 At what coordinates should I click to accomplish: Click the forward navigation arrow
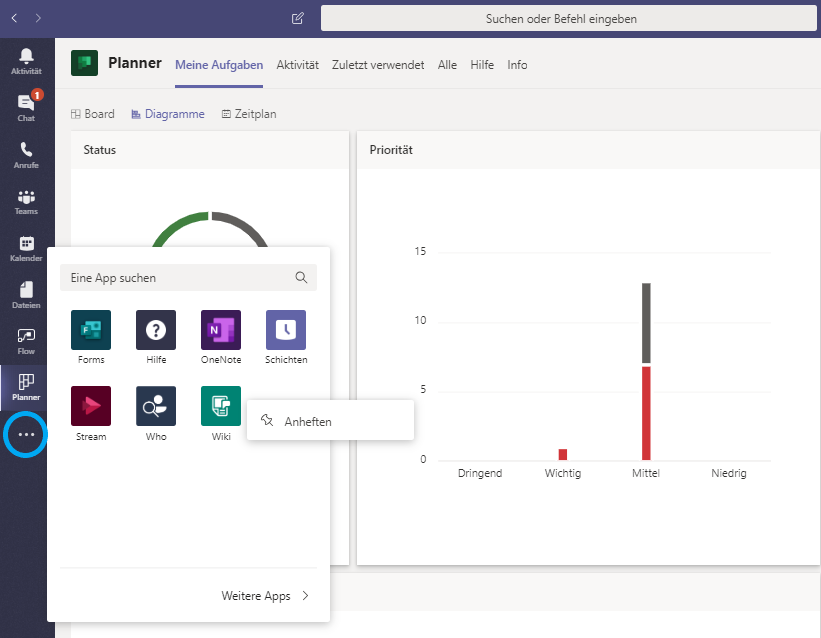38,18
